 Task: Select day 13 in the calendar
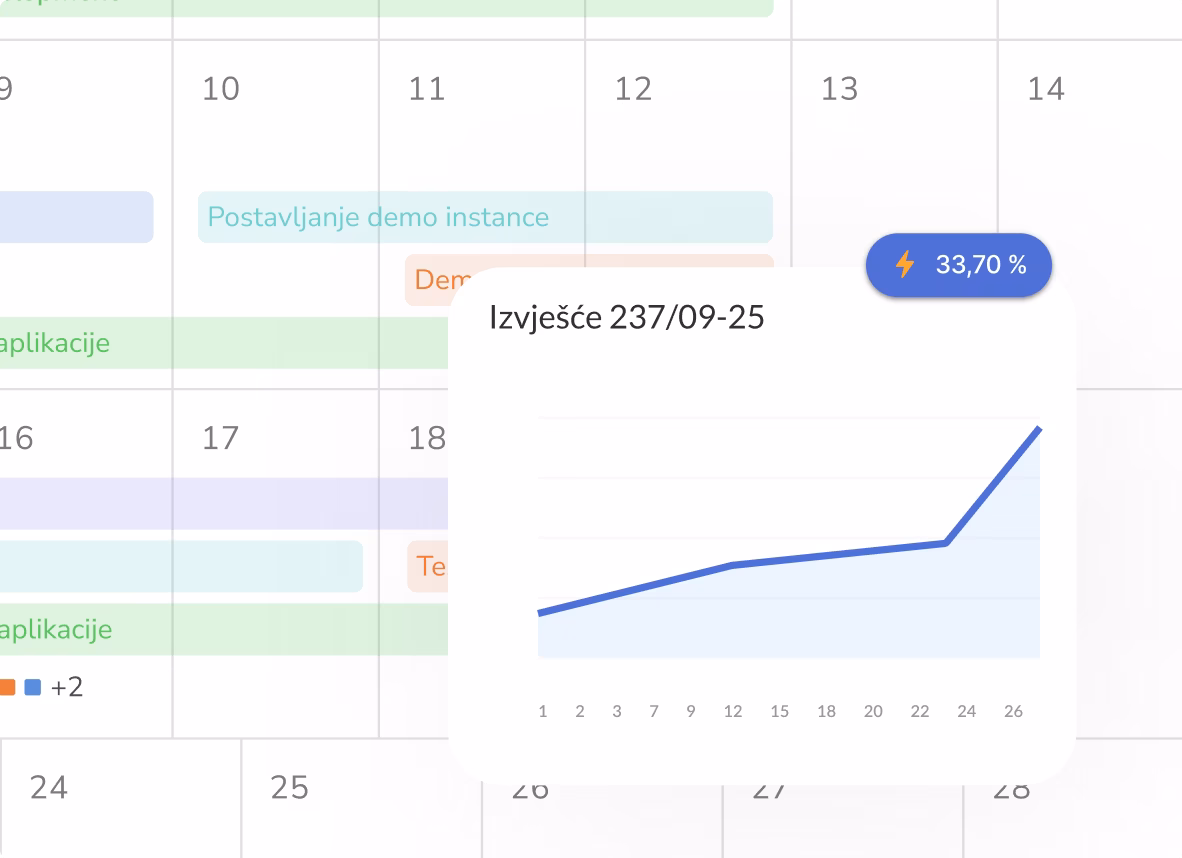point(839,89)
